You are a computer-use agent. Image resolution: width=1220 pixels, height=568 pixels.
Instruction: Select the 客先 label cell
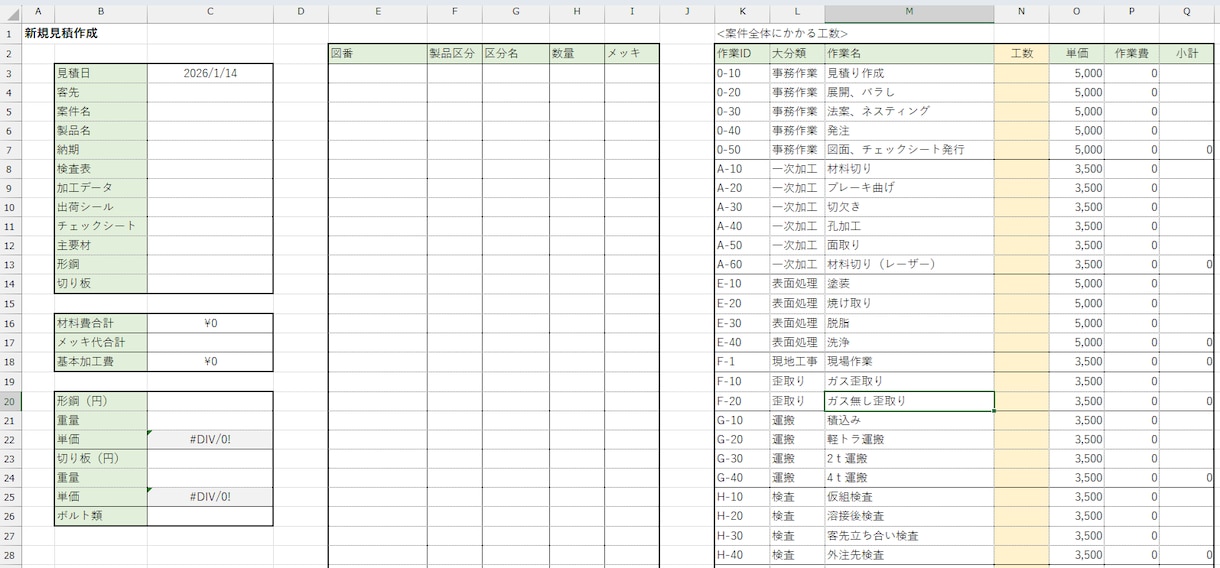click(101, 92)
